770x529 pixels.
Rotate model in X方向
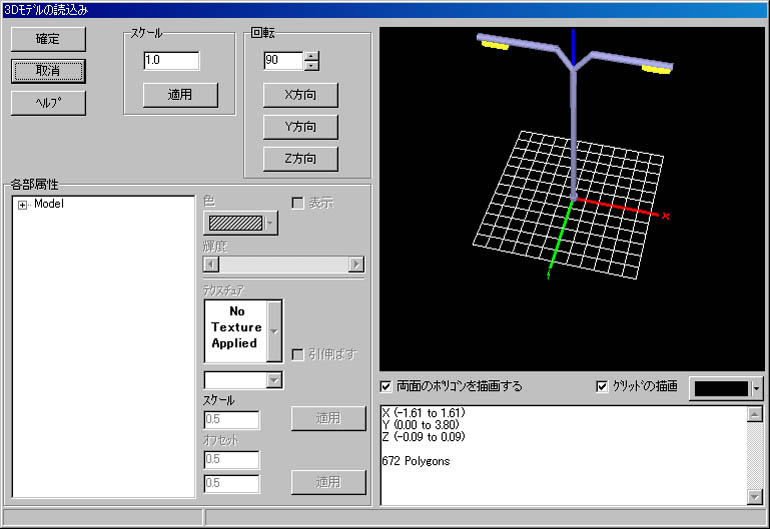pyautogui.click(x=301, y=95)
